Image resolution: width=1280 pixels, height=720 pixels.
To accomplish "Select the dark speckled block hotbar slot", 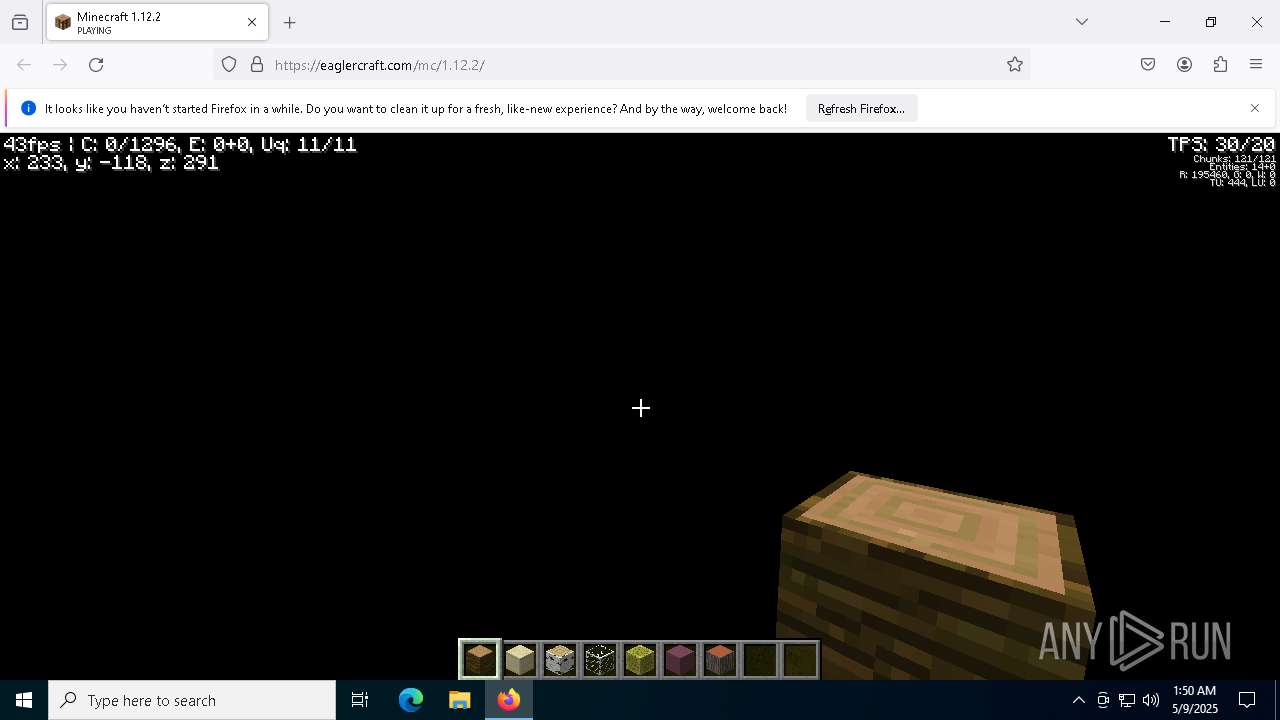I will click(x=600, y=660).
